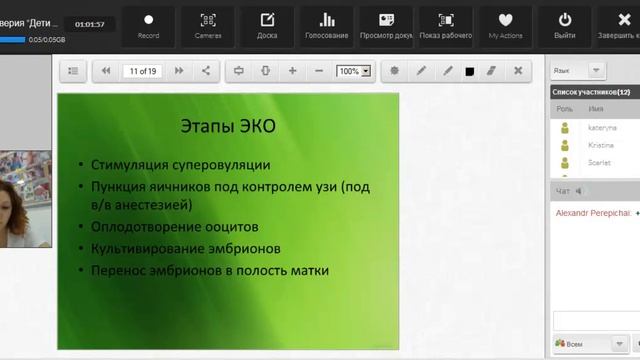Start Показ рабочего стола sharing
The width and height of the screenshot is (640, 360).
point(446,27)
